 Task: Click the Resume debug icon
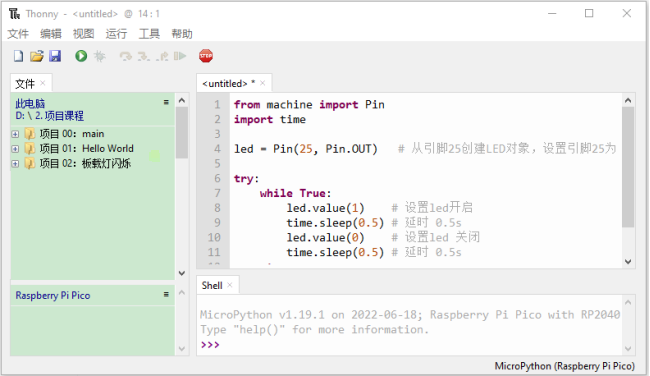pyautogui.click(x=180, y=56)
